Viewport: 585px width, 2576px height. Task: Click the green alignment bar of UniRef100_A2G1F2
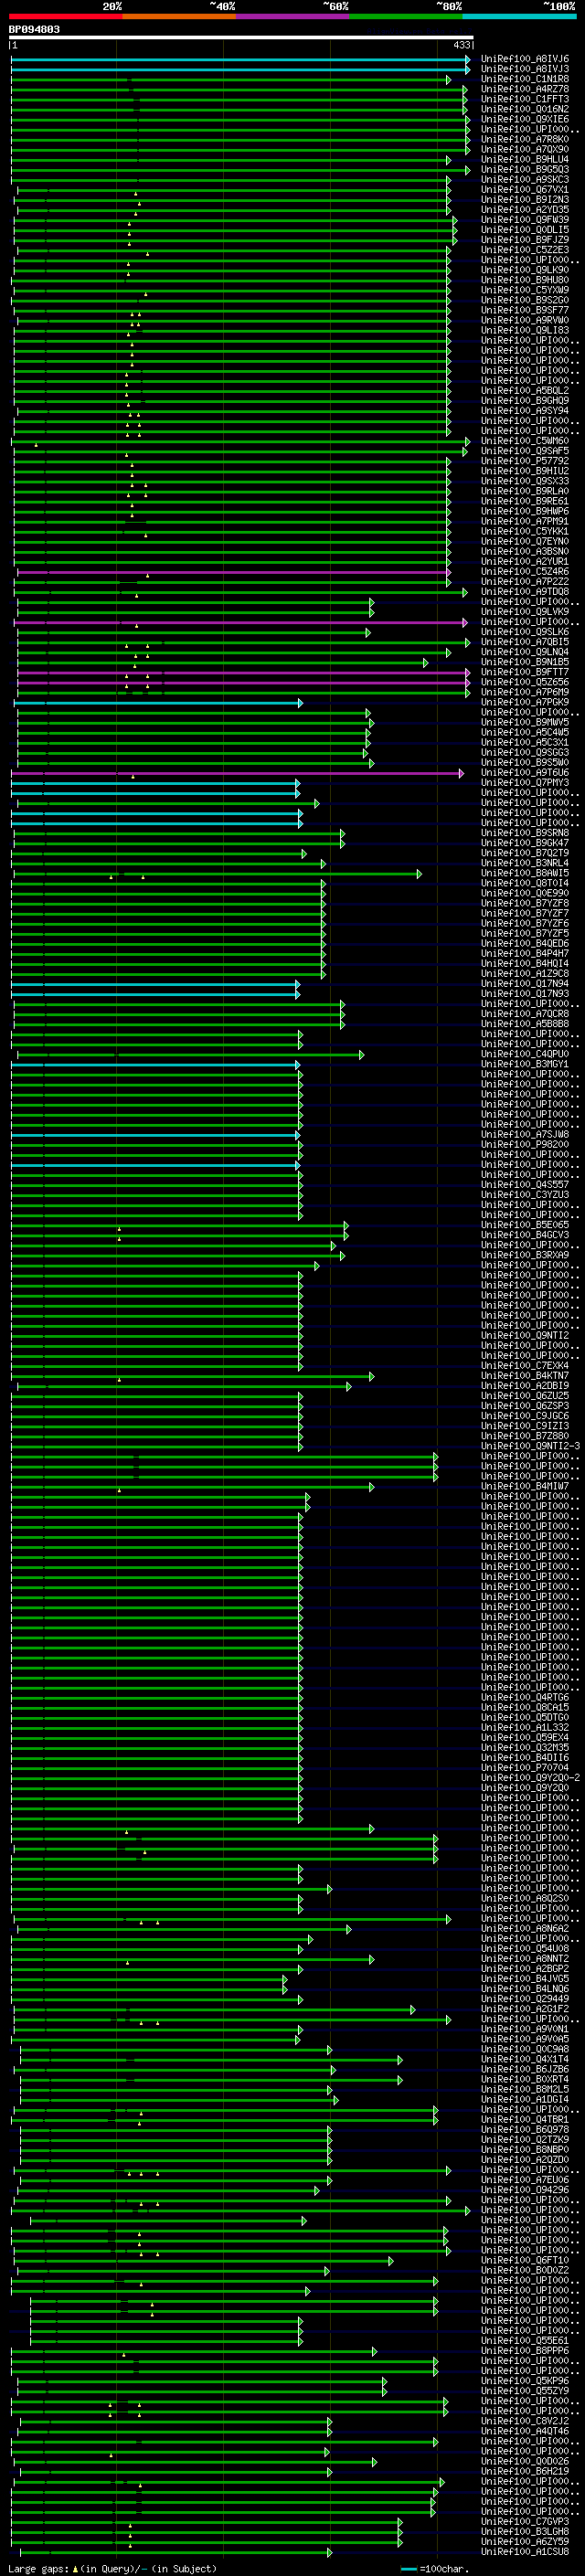click(214, 2010)
